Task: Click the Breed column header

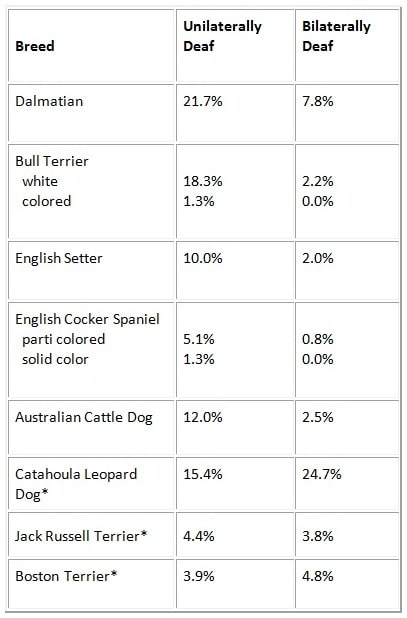Action: coord(35,46)
